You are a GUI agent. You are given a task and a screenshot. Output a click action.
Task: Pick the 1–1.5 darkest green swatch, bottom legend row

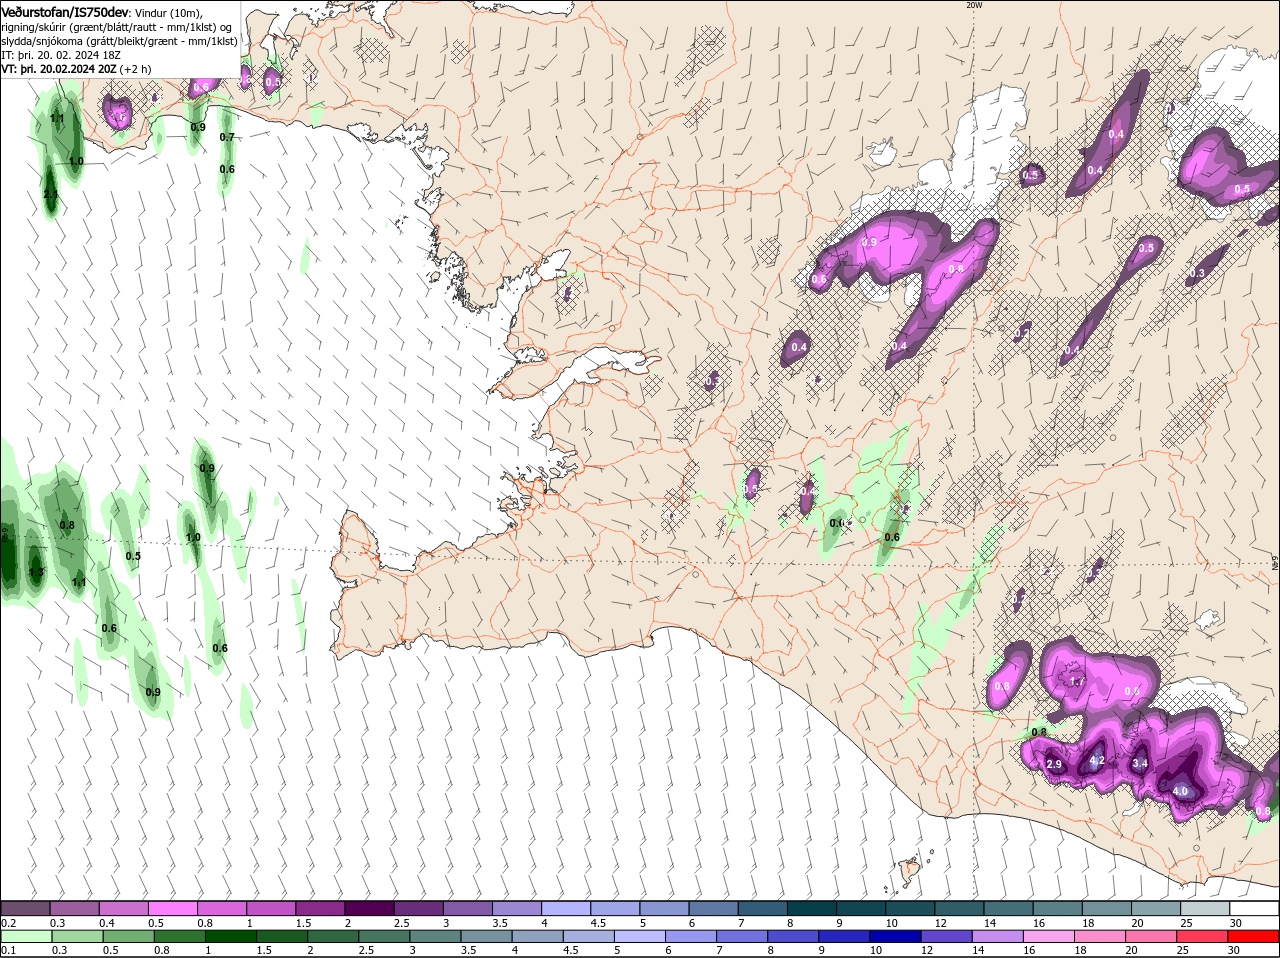coord(231,936)
